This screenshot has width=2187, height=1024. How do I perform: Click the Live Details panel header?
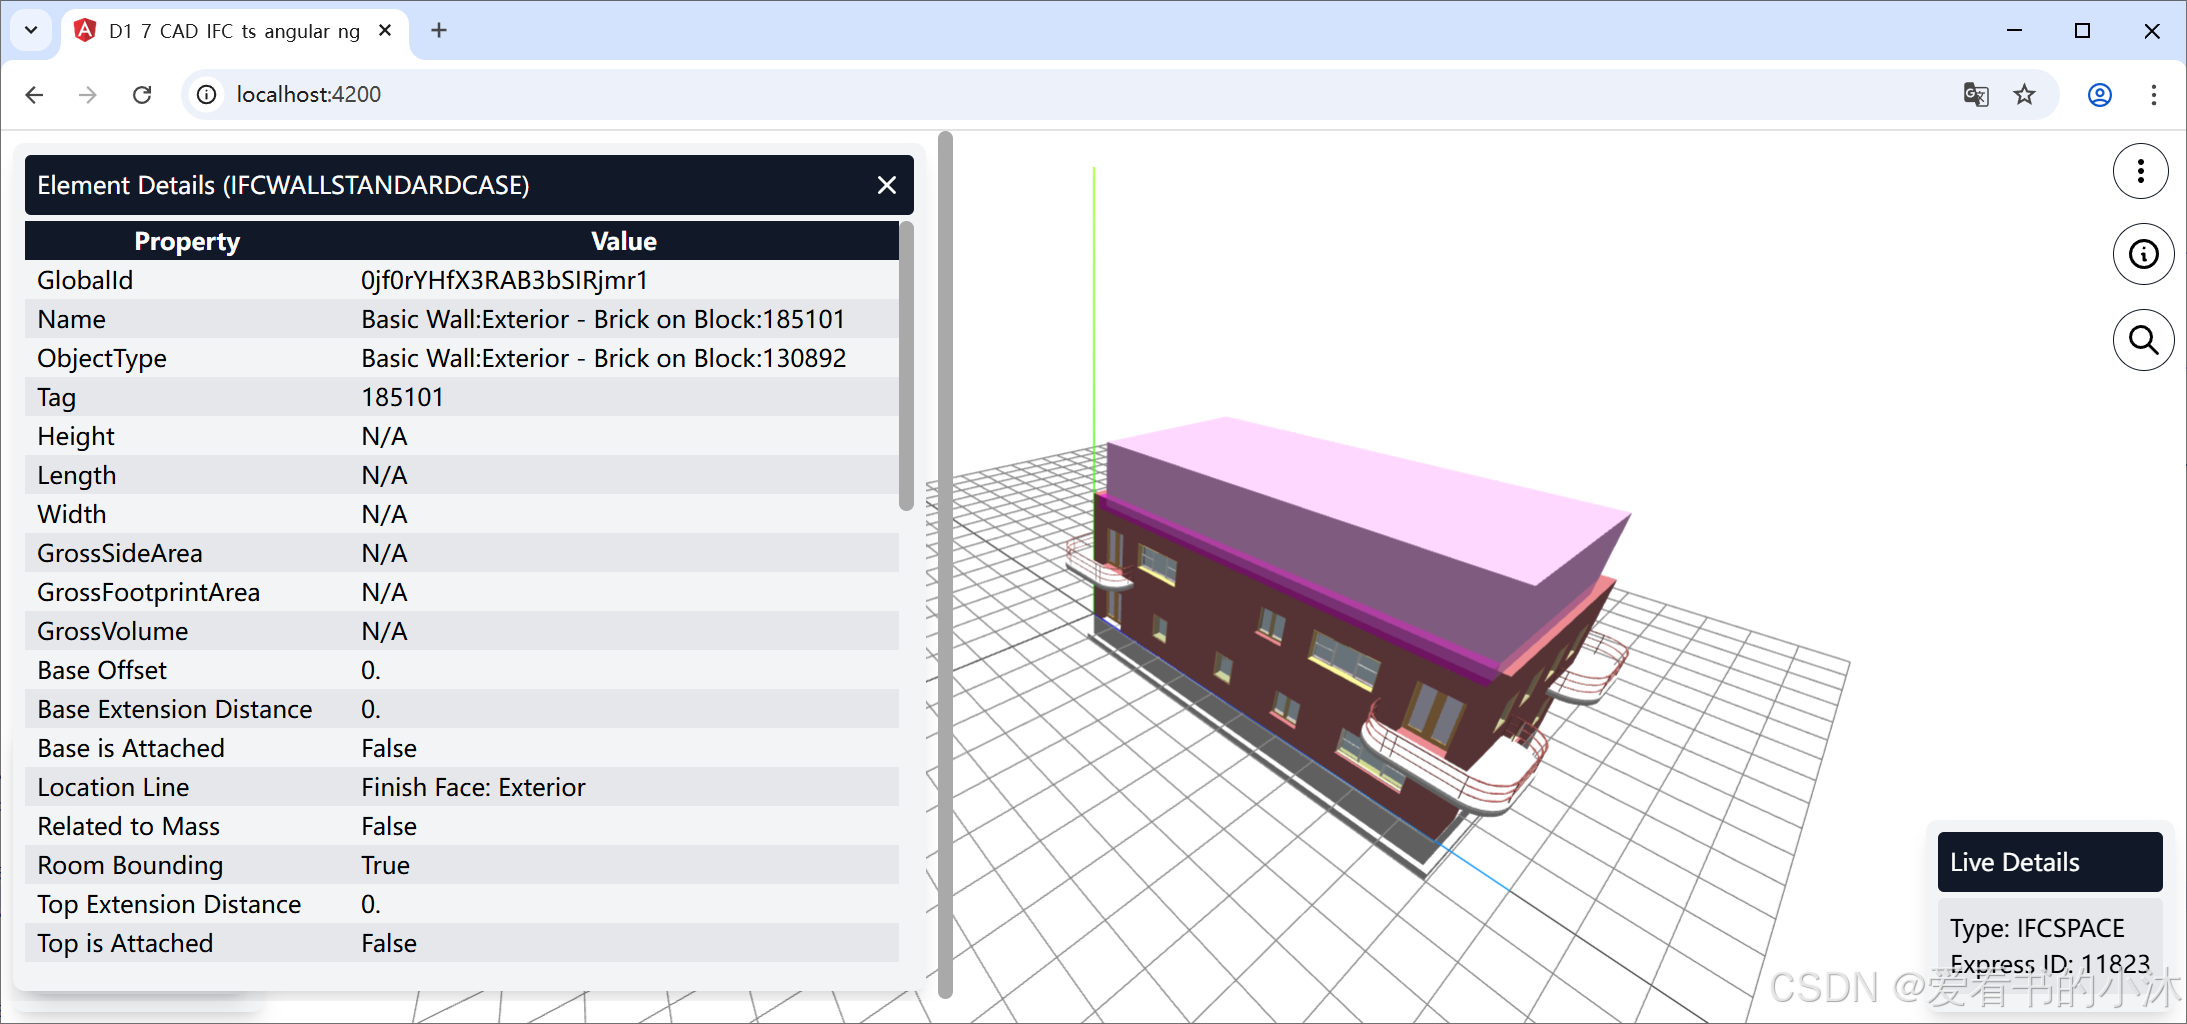point(2050,862)
